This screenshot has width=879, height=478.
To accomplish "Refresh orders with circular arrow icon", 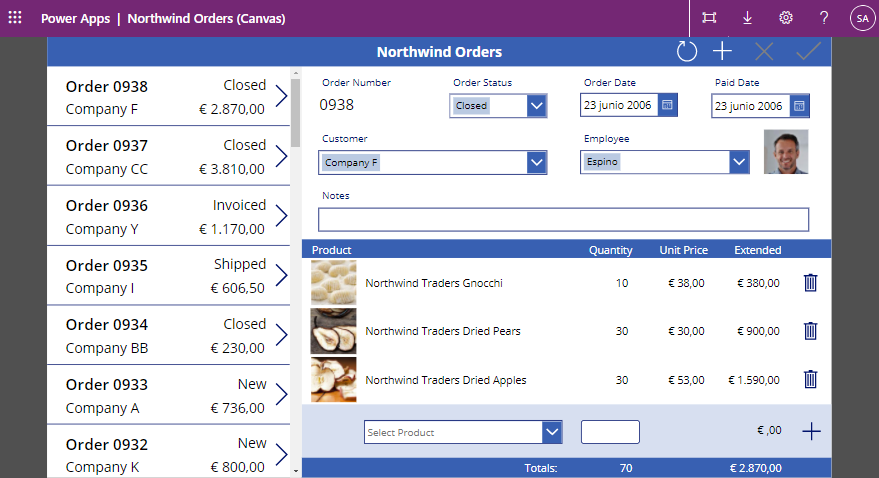I will (687, 52).
